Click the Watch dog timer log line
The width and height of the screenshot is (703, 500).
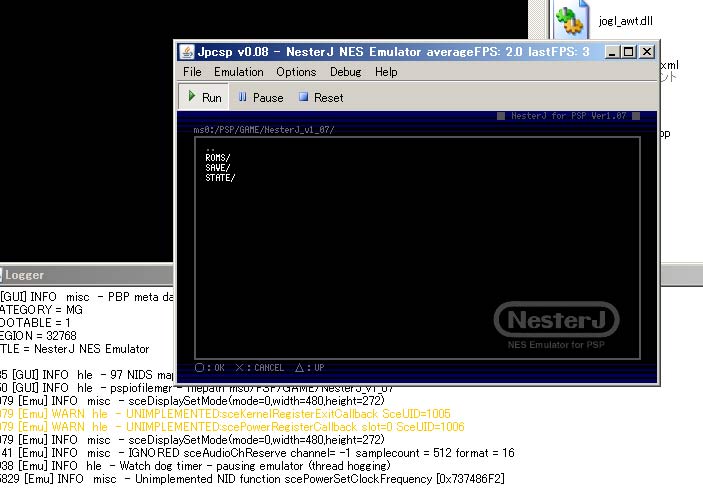(x=195, y=465)
